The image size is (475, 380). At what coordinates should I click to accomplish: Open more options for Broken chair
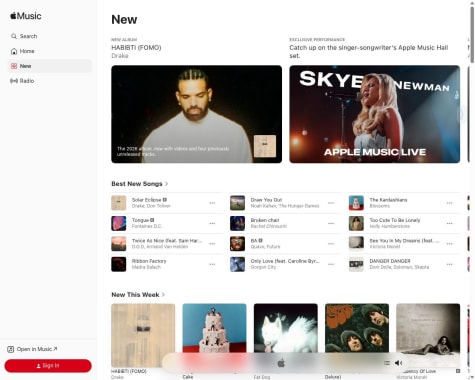(331, 223)
